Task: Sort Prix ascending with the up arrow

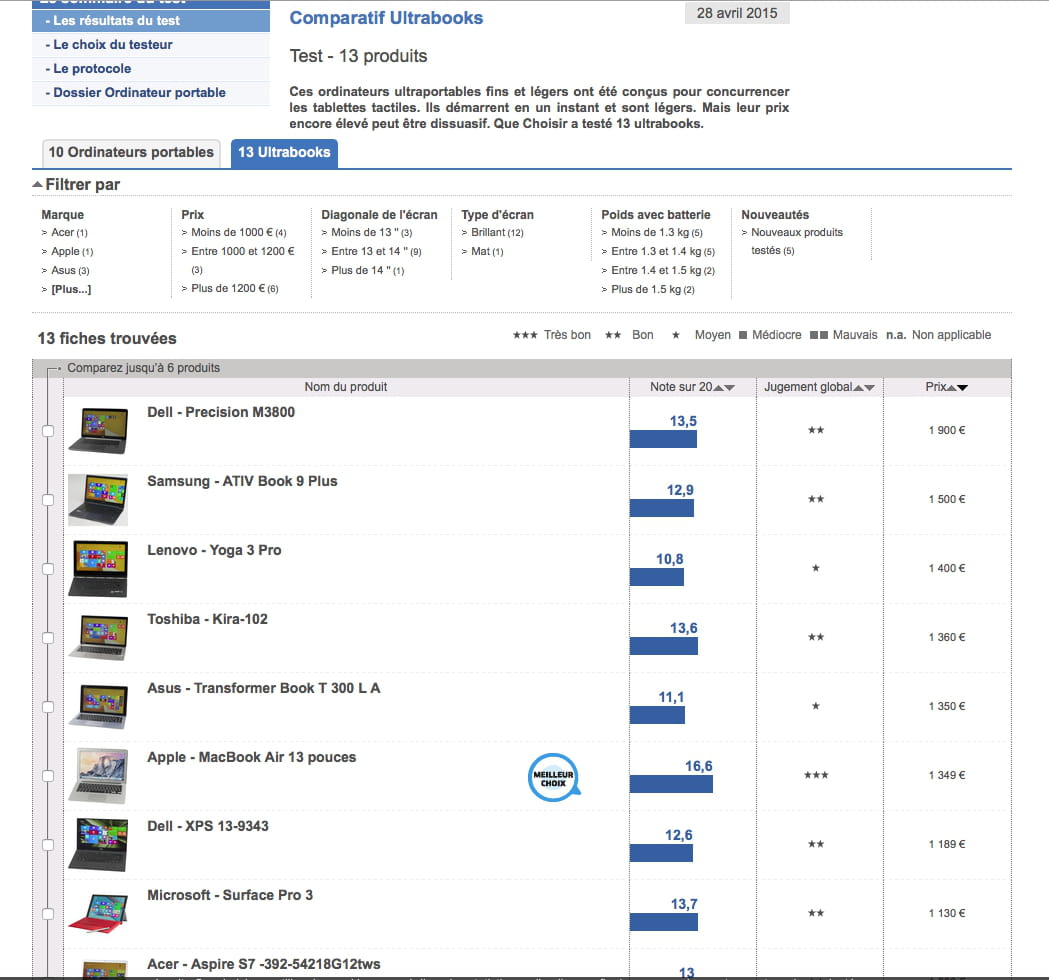Action: pyautogui.click(x=951, y=387)
